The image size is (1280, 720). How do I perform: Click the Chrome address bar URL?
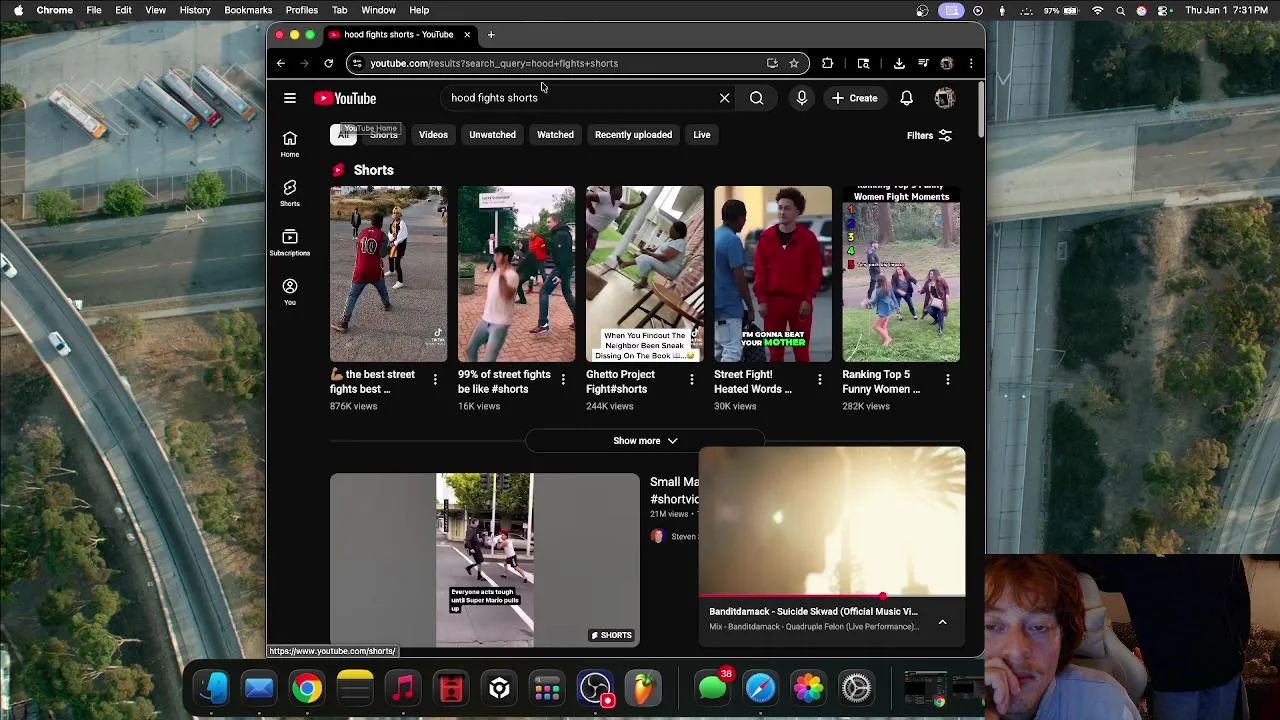pos(494,63)
